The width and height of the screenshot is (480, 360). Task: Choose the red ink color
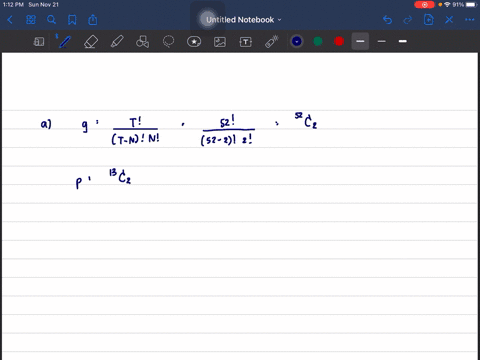339,41
